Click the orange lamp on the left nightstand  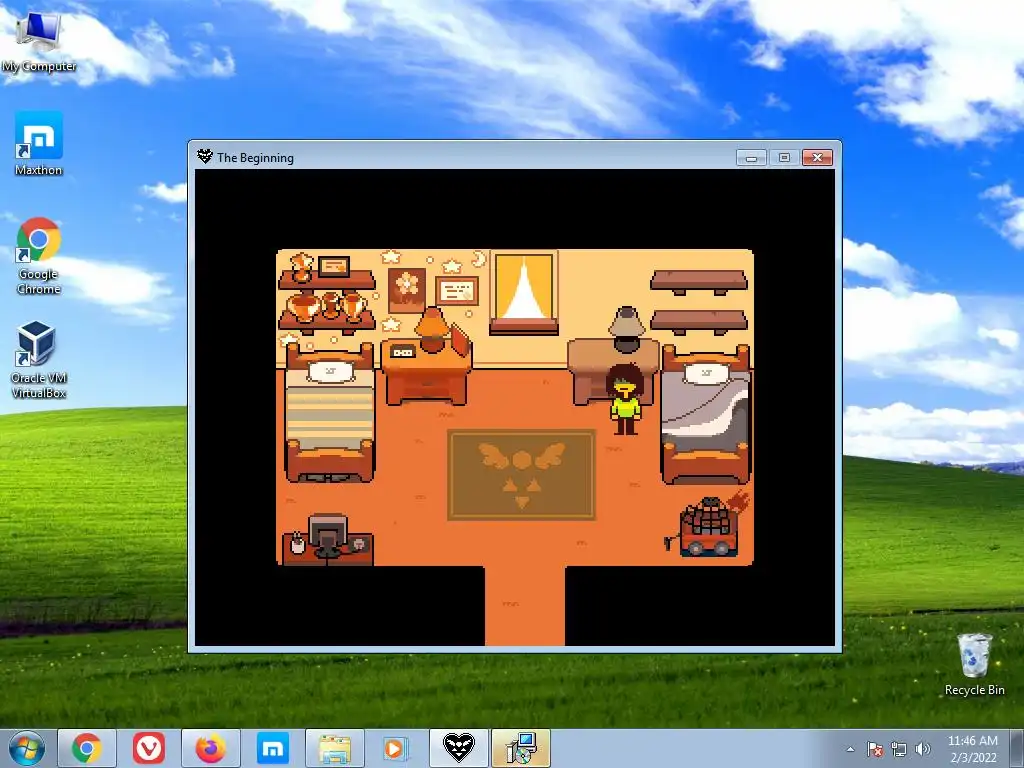click(432, 328)
